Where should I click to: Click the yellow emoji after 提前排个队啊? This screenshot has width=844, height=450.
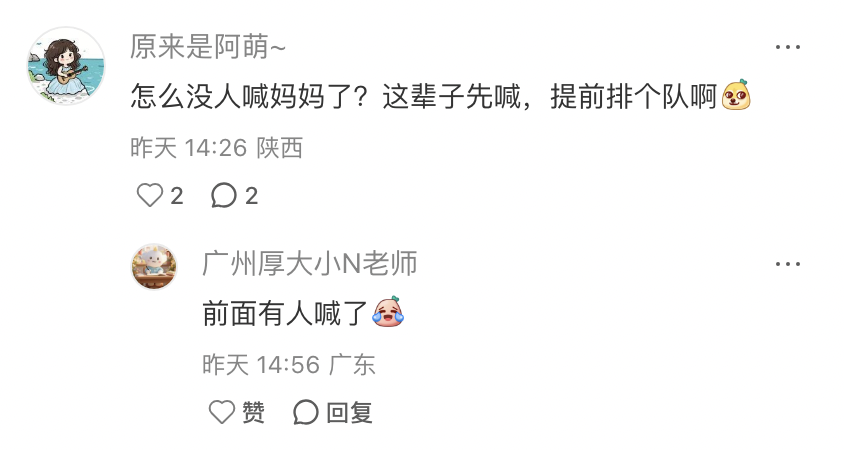(x=736, y=95)
